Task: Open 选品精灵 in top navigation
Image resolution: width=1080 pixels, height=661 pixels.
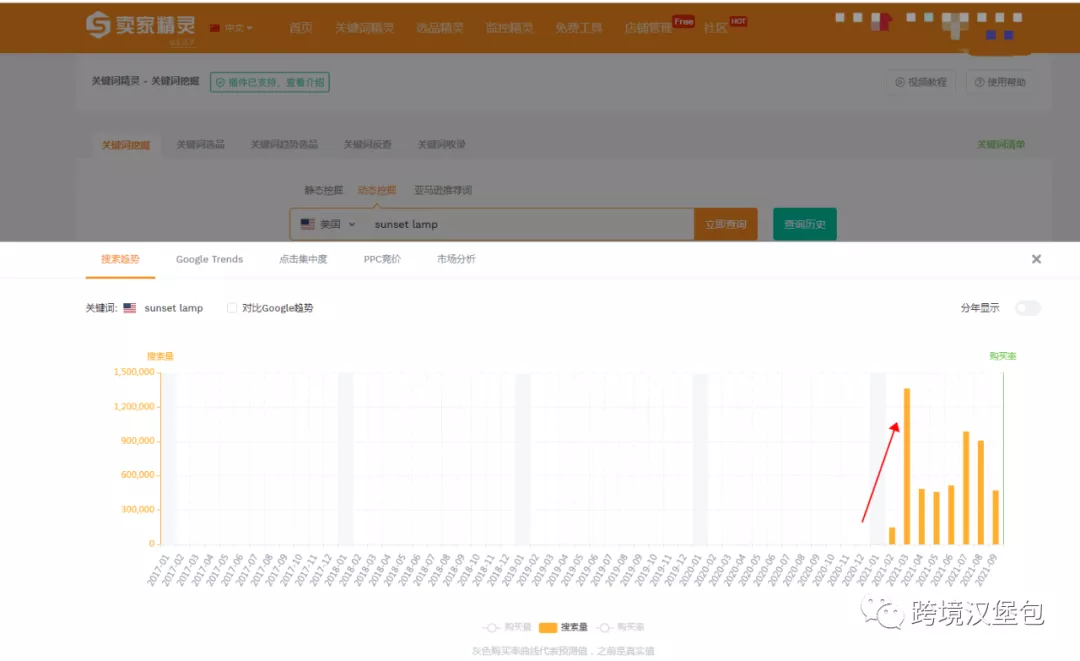Action: [x=439, y=28]
